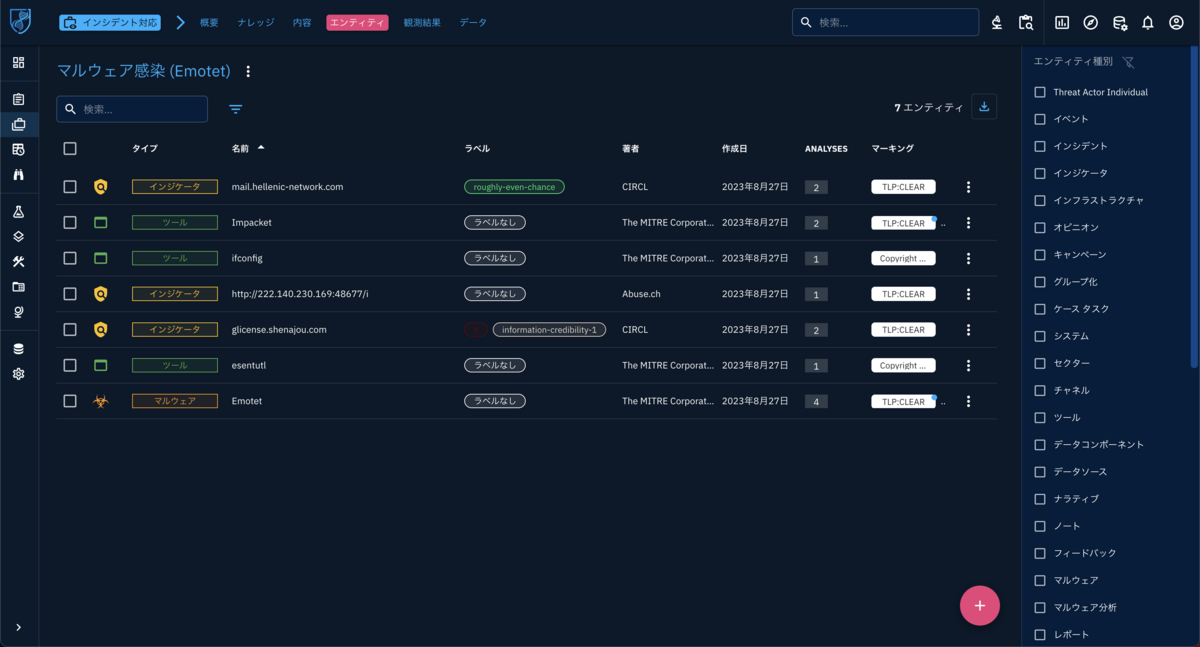Sort by 名前 column header

pos(241,148)
